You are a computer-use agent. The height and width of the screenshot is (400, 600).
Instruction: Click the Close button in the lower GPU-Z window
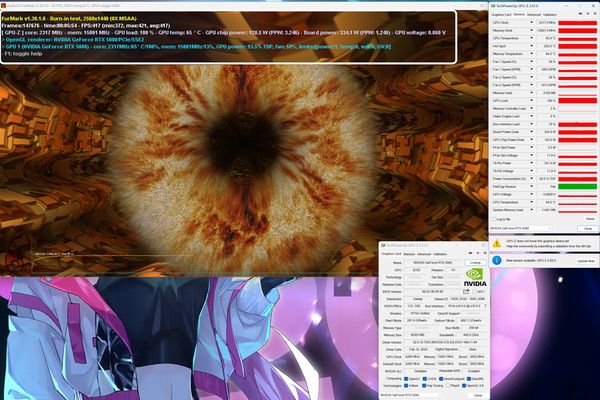(478, 395)
